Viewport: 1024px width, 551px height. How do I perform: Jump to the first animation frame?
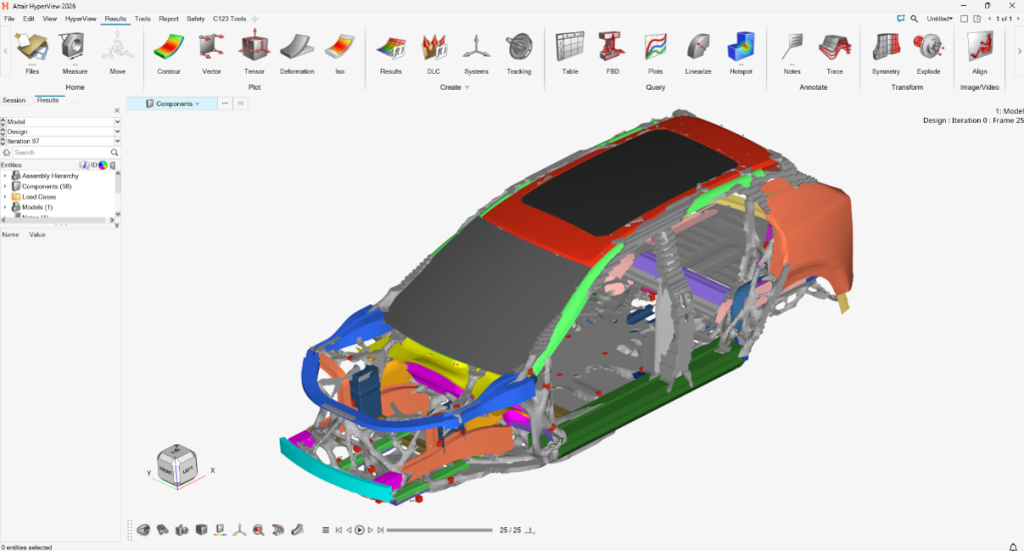[x=338, y=530]
